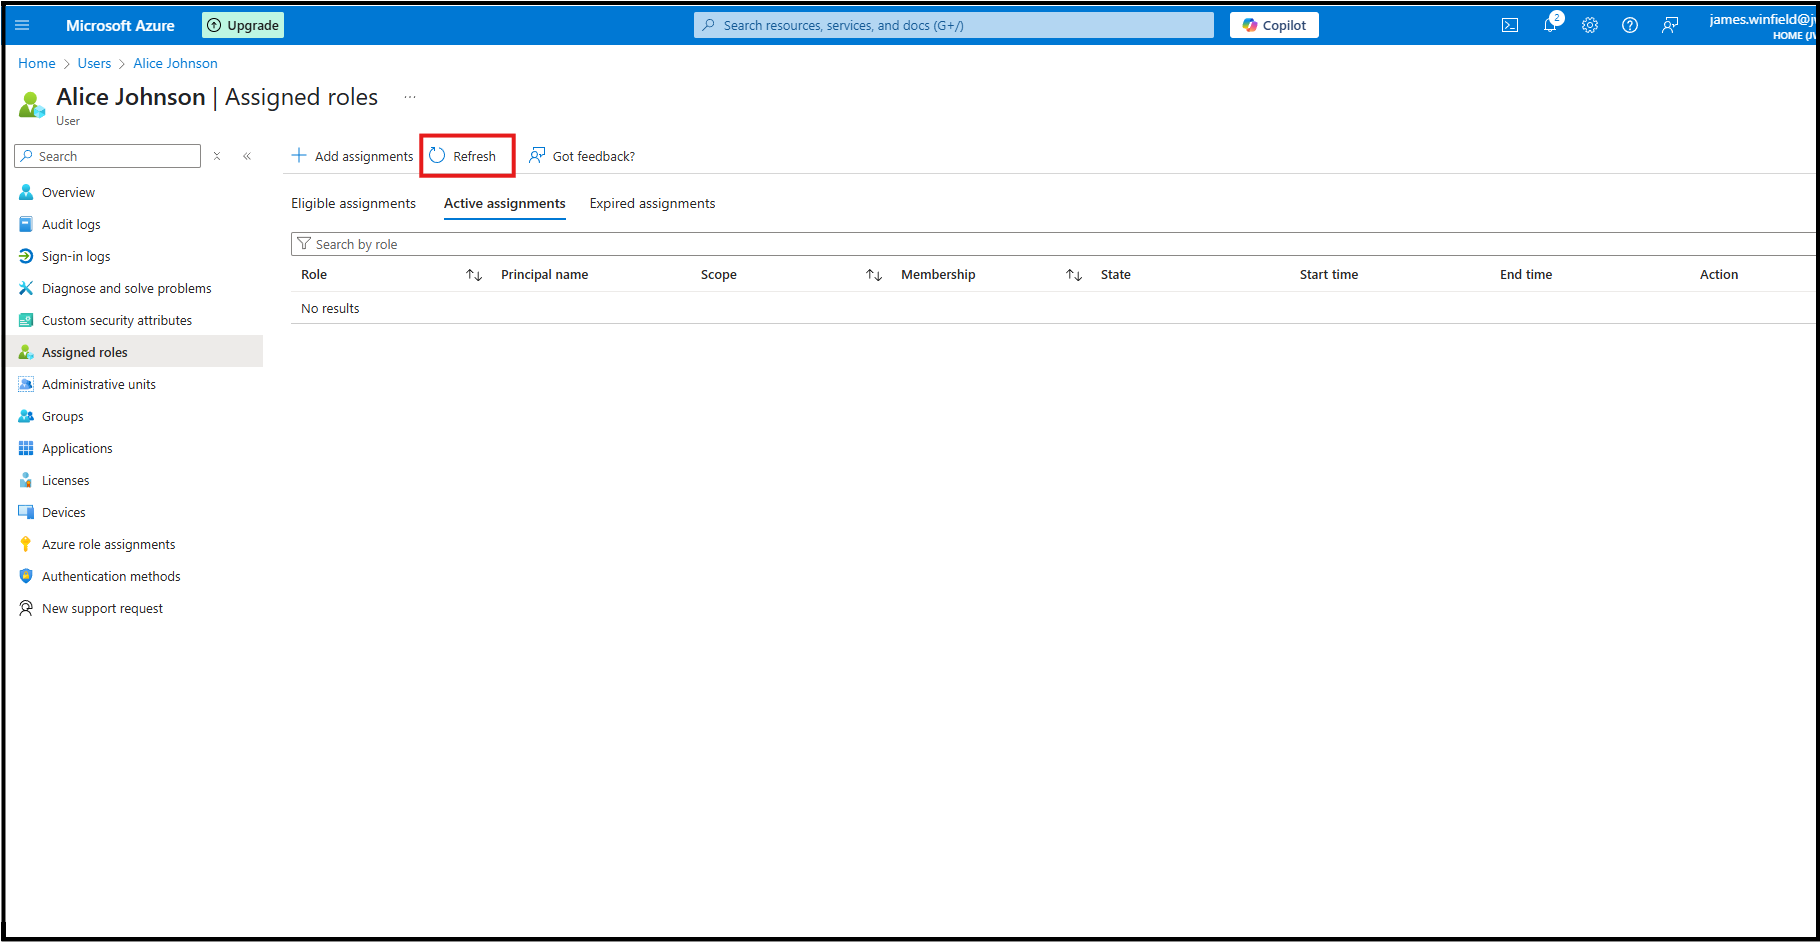Click the Groups icon in sidebar
The width and height of the screenshot is (1820, 942).
click(x=26, y=416)
